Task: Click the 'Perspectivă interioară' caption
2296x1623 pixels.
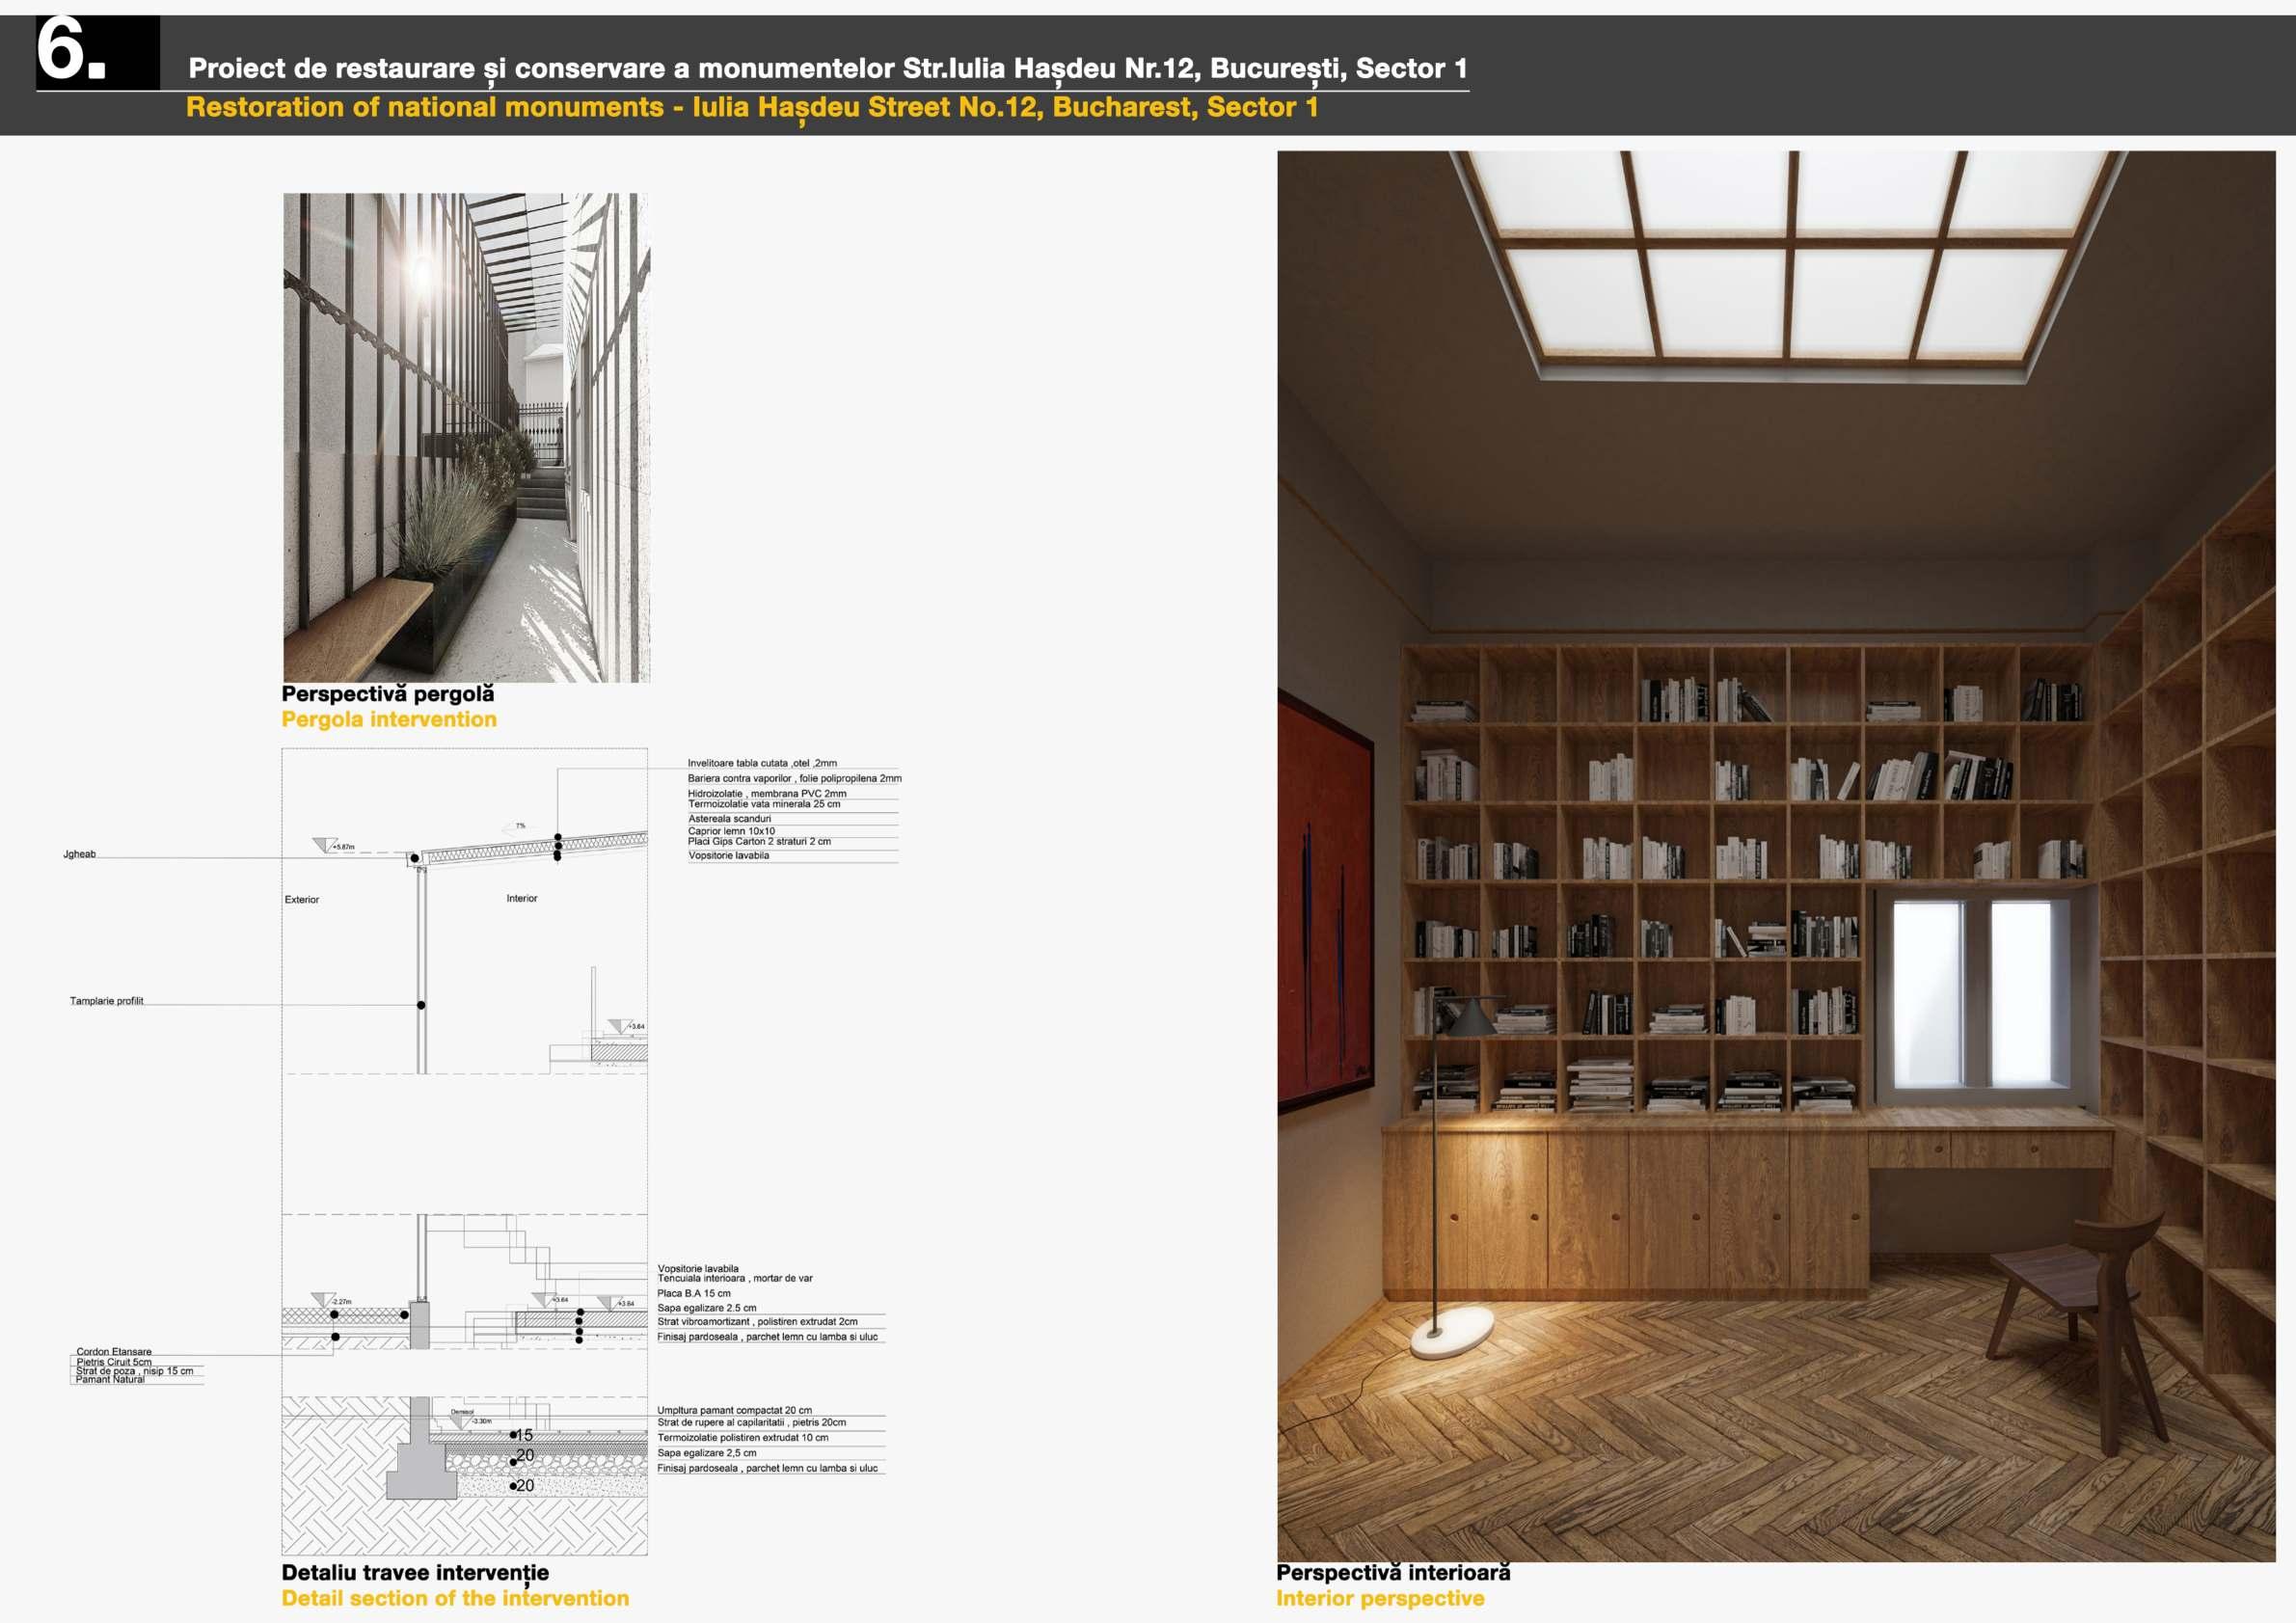Action: click(1393, 1572)
